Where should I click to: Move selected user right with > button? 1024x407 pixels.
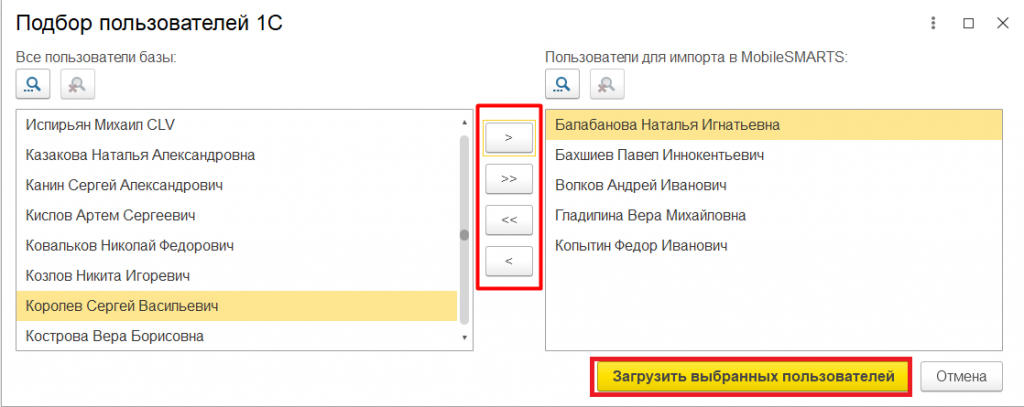(509, 138)
